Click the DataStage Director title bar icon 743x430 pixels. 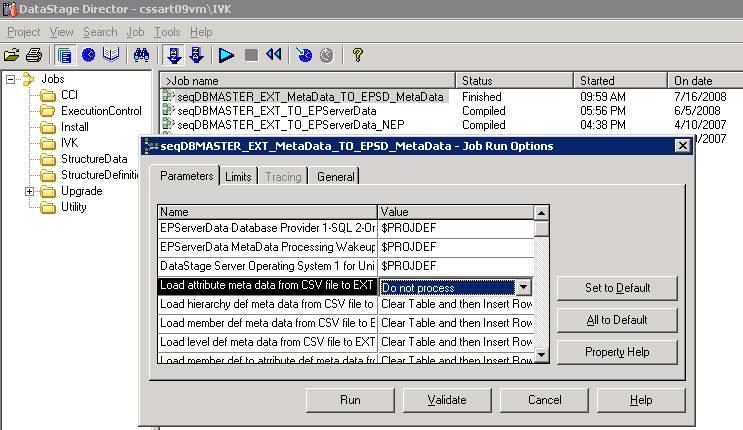coord(9,9)
